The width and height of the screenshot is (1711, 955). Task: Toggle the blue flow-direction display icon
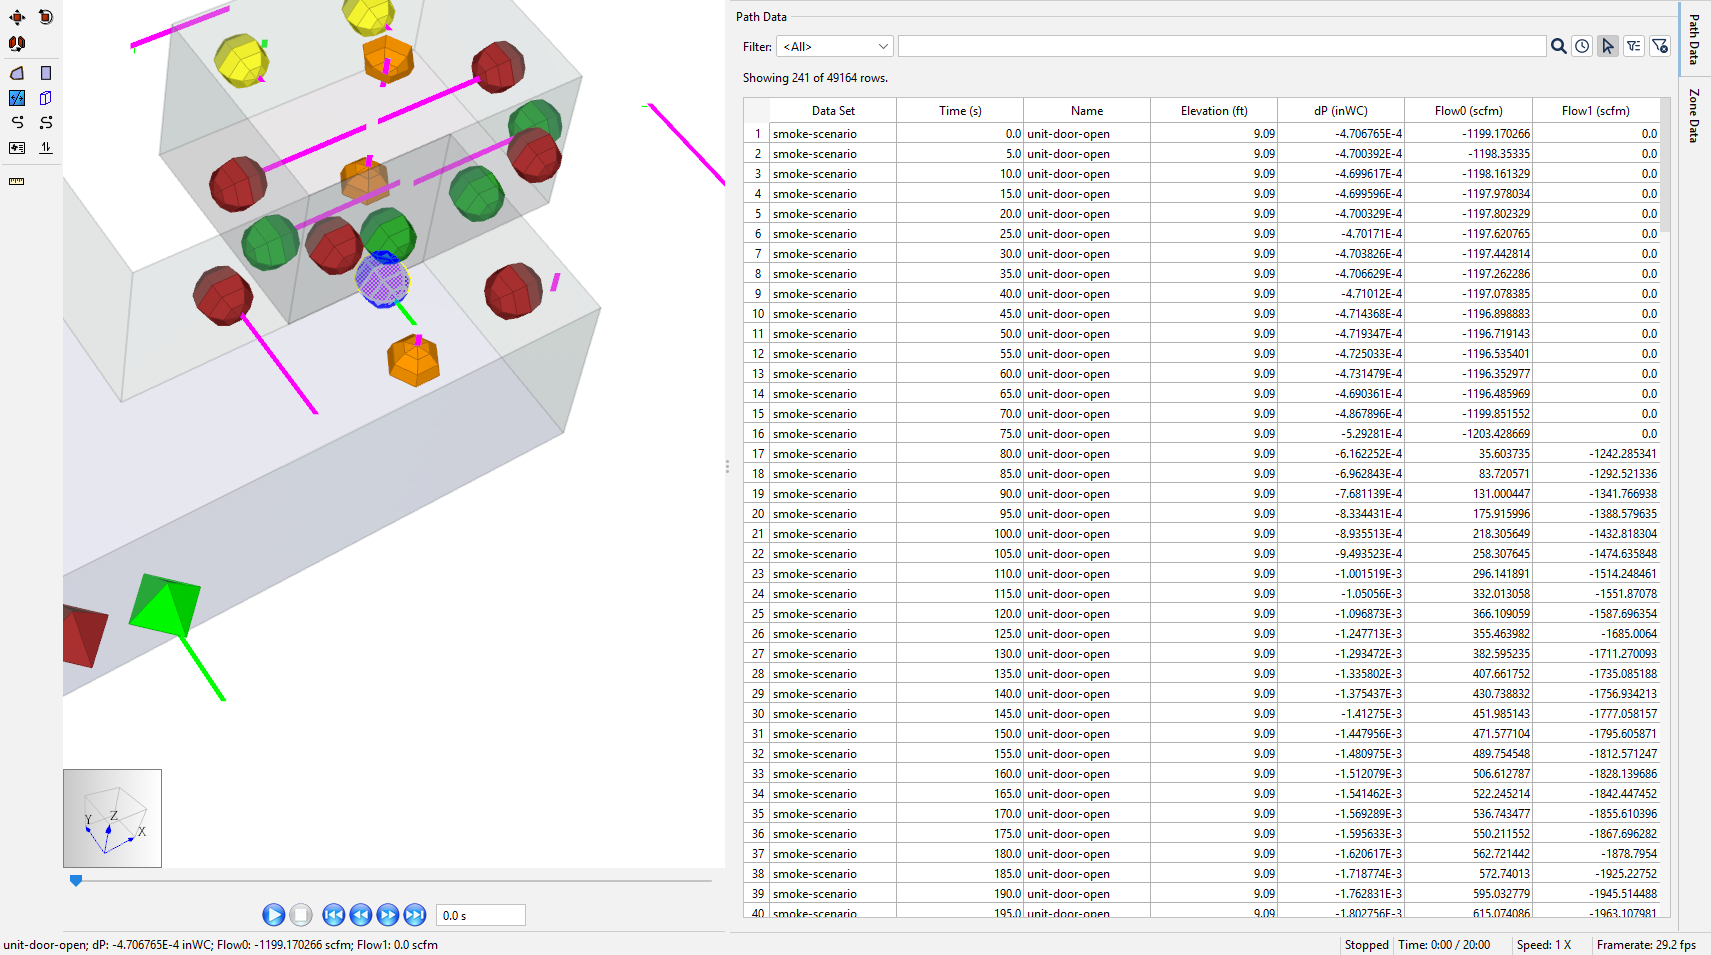(x=17, y=98)
